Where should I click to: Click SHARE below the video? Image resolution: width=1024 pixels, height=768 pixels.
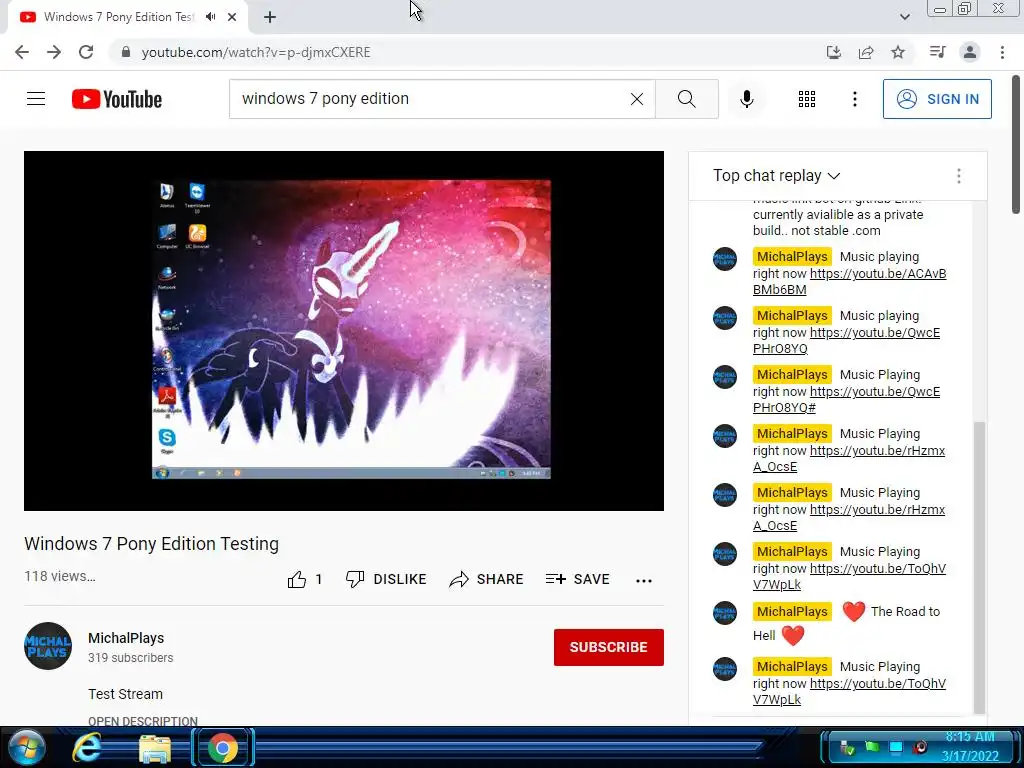(487, 579)
